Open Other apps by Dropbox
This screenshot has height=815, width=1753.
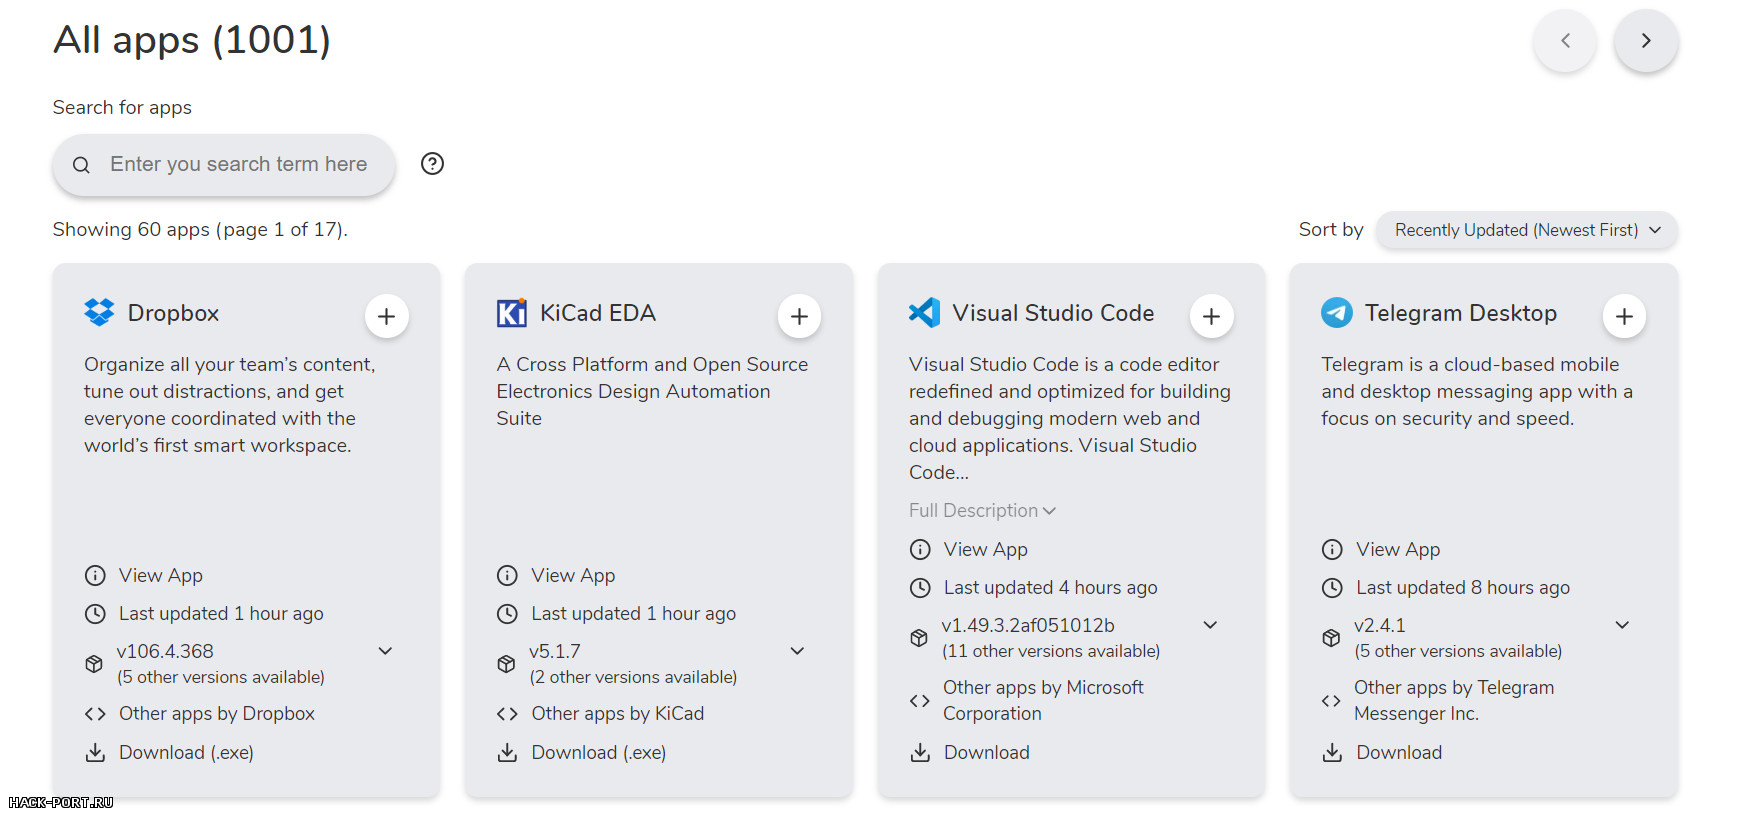click(217, 714)
